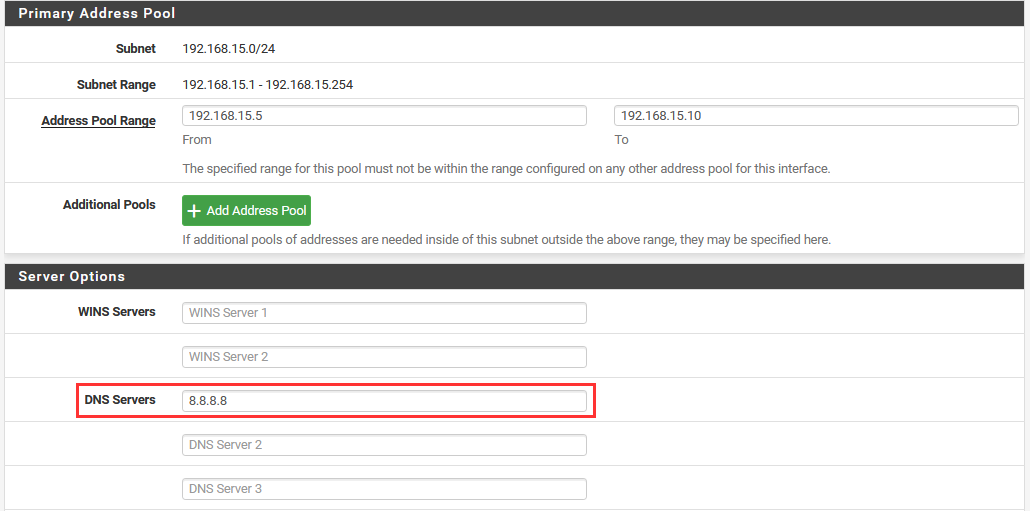Click the Primary Address Pool section header

[x=96, y=14]
